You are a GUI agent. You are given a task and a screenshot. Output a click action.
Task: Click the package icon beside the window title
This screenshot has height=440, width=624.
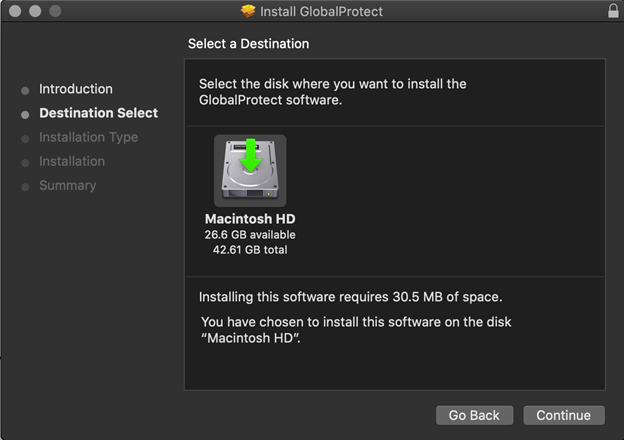coord(248,11)
